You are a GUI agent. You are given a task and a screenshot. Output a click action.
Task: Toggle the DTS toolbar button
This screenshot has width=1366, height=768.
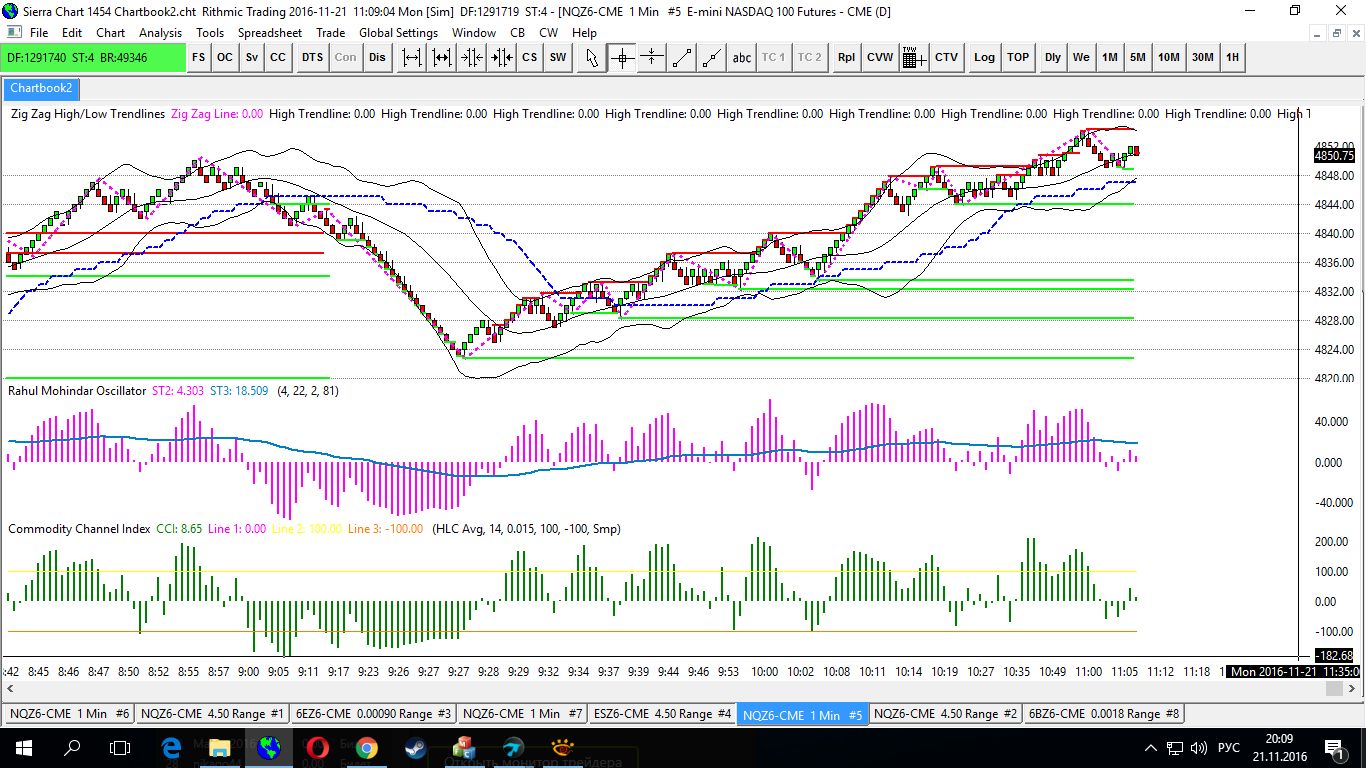[x=313, y=58]
